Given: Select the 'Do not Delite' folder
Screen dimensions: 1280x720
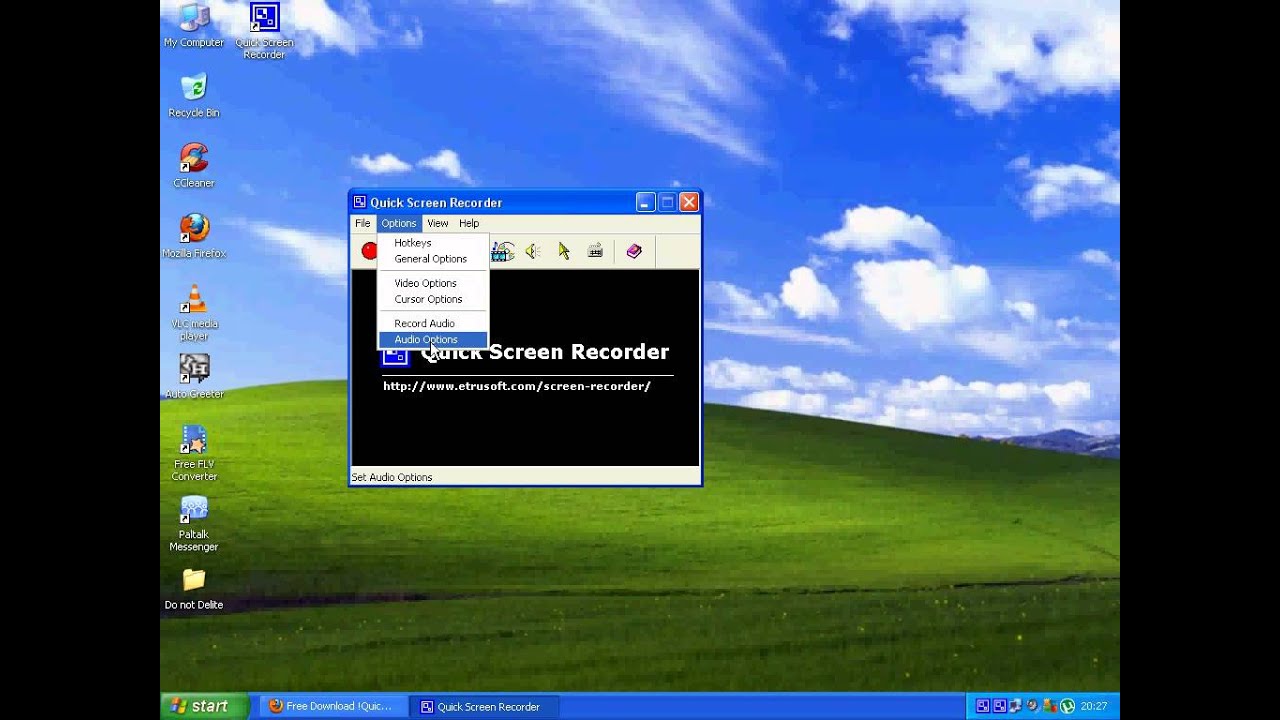Looking at the screenshot, I should pos(194,589).
